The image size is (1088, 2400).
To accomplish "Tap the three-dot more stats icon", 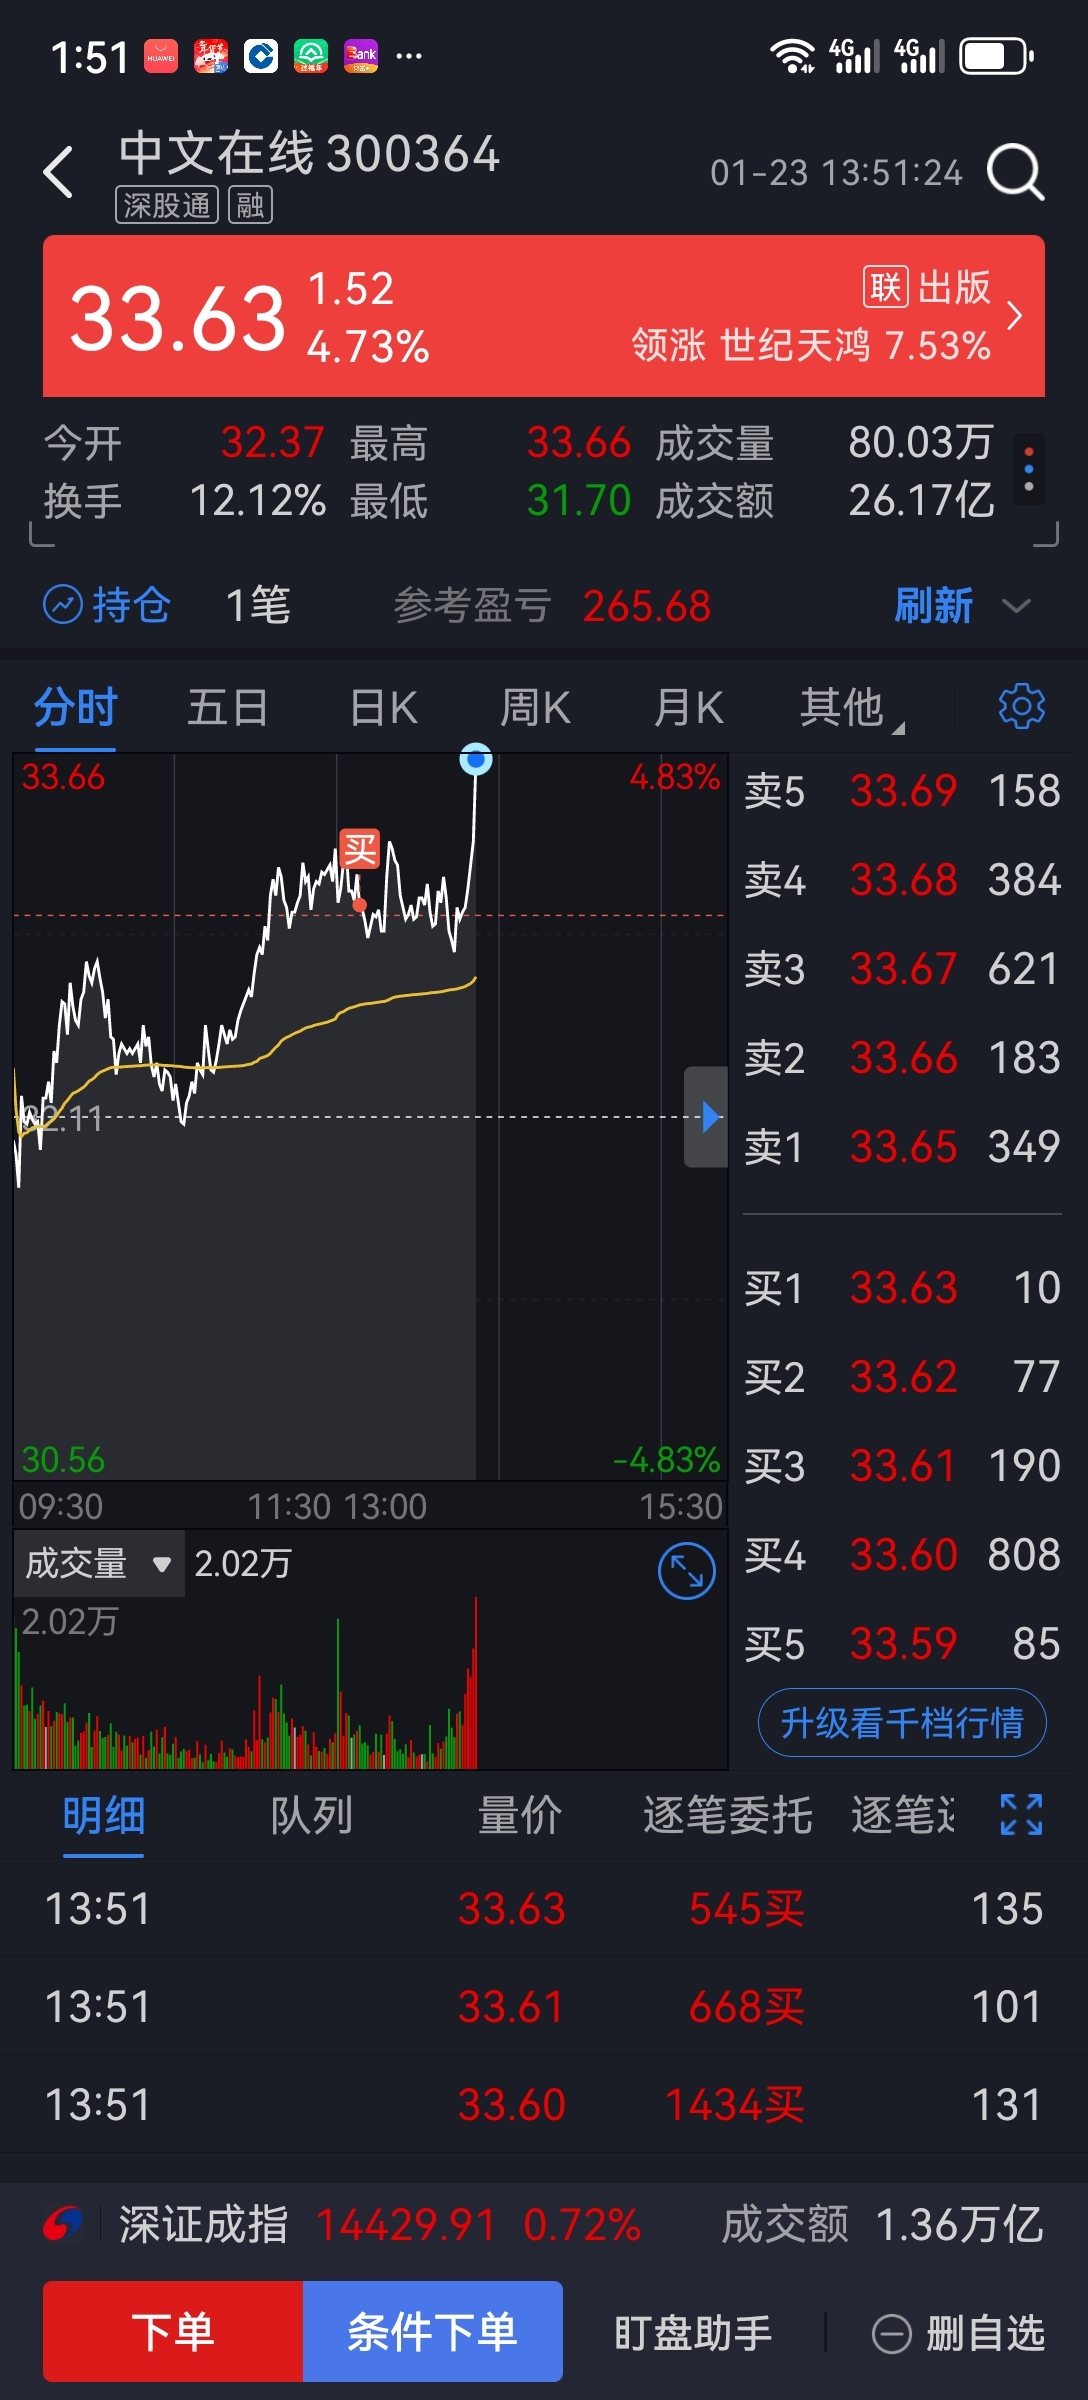I will coord(1029,470).
